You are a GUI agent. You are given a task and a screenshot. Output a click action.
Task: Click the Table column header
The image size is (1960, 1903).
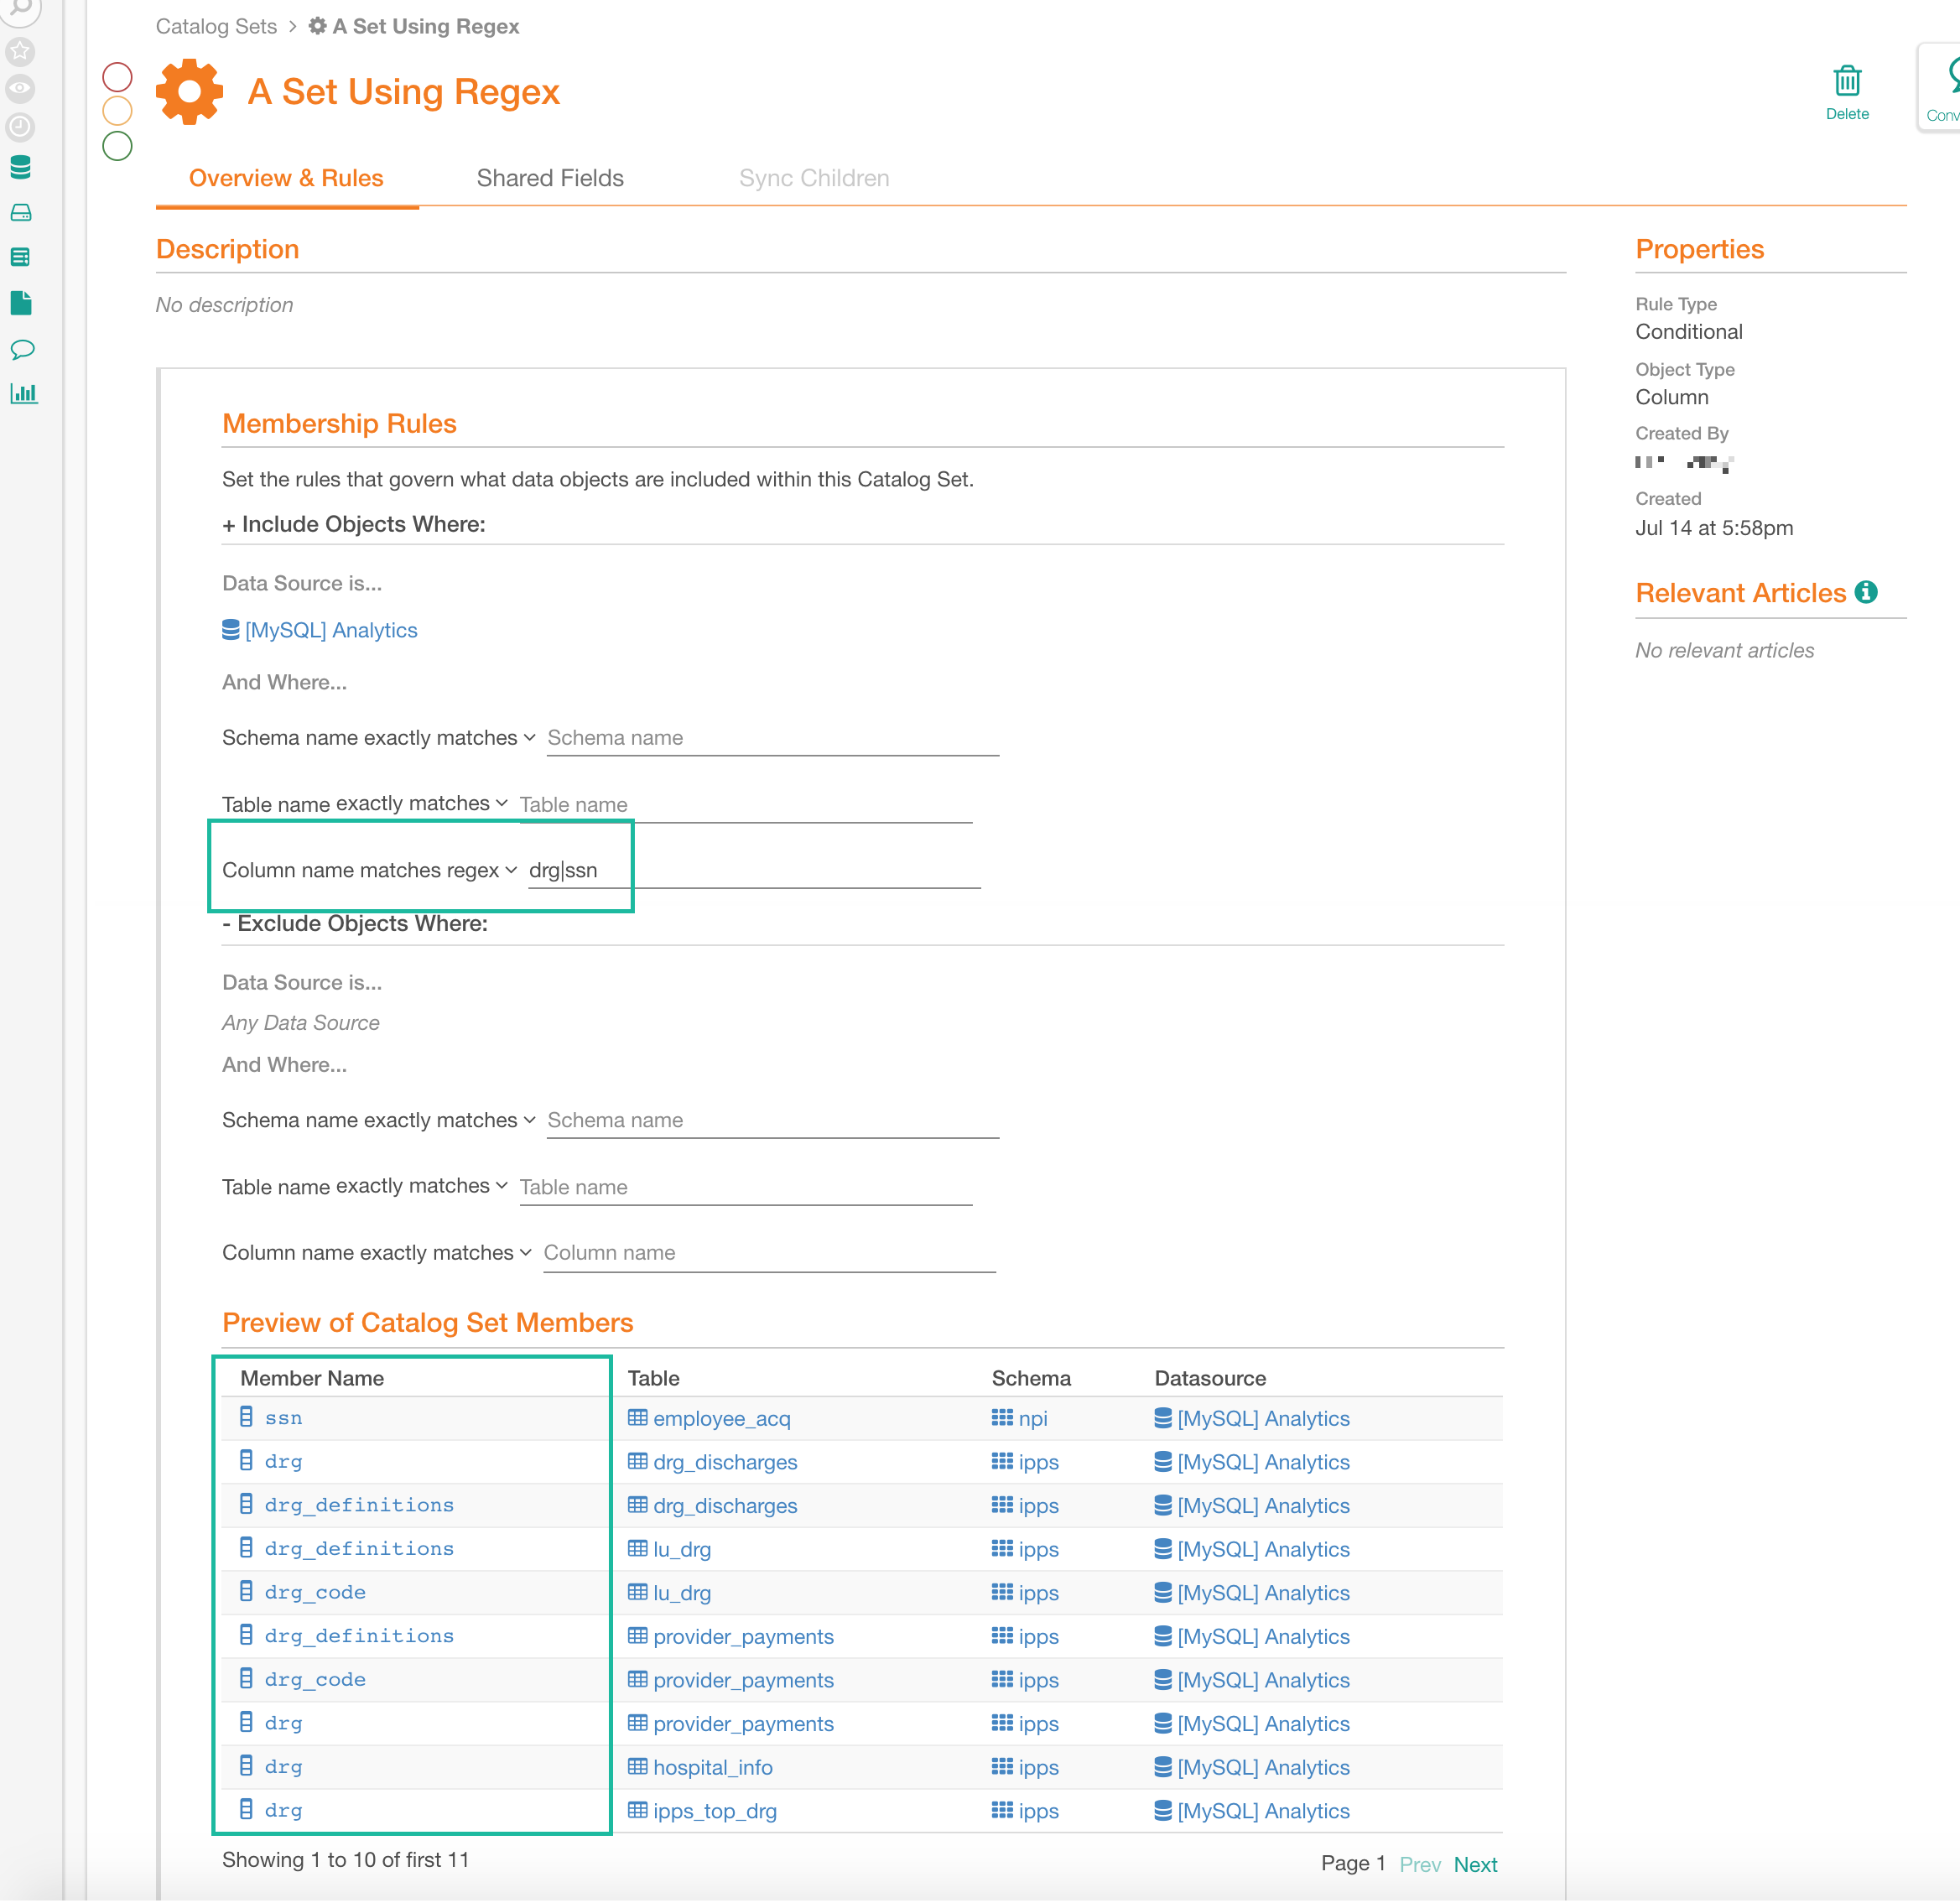click(x=653, y=1378)
